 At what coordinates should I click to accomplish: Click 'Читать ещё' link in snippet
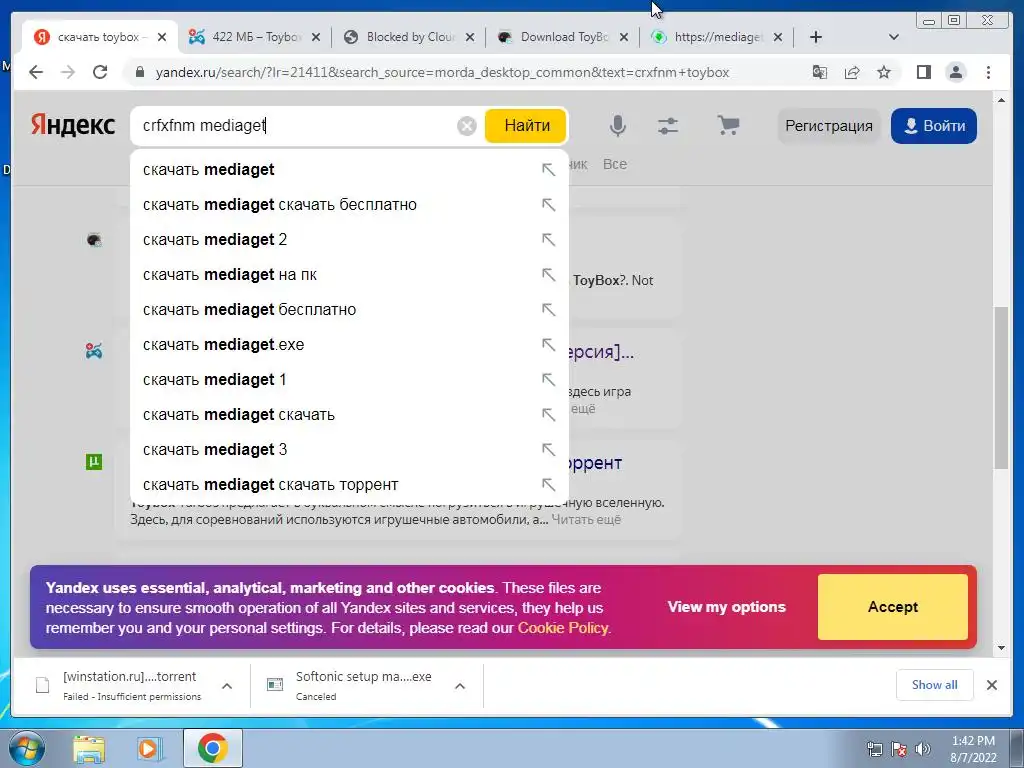pos(586,520)
